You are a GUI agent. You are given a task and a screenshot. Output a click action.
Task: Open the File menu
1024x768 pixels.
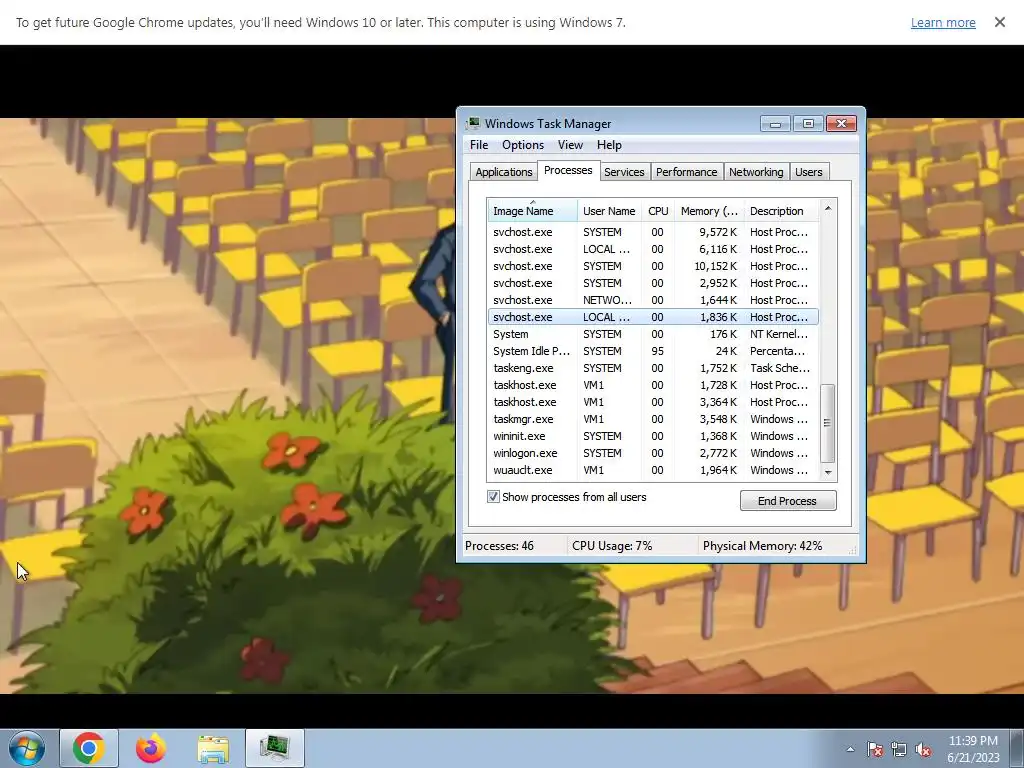click(x=479, y=145)
